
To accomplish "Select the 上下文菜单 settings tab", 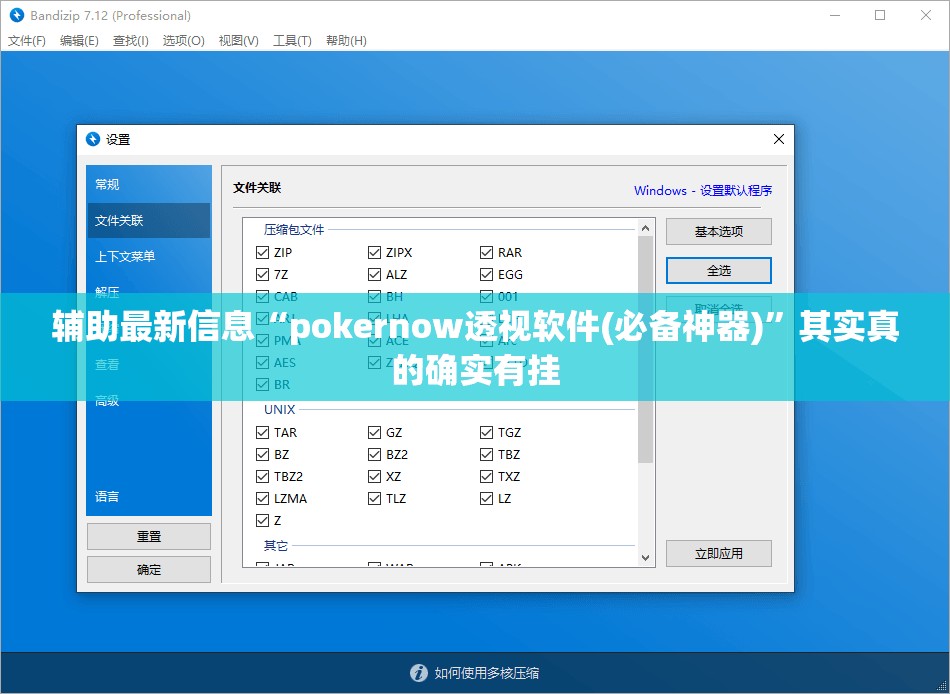I will 148,256.
